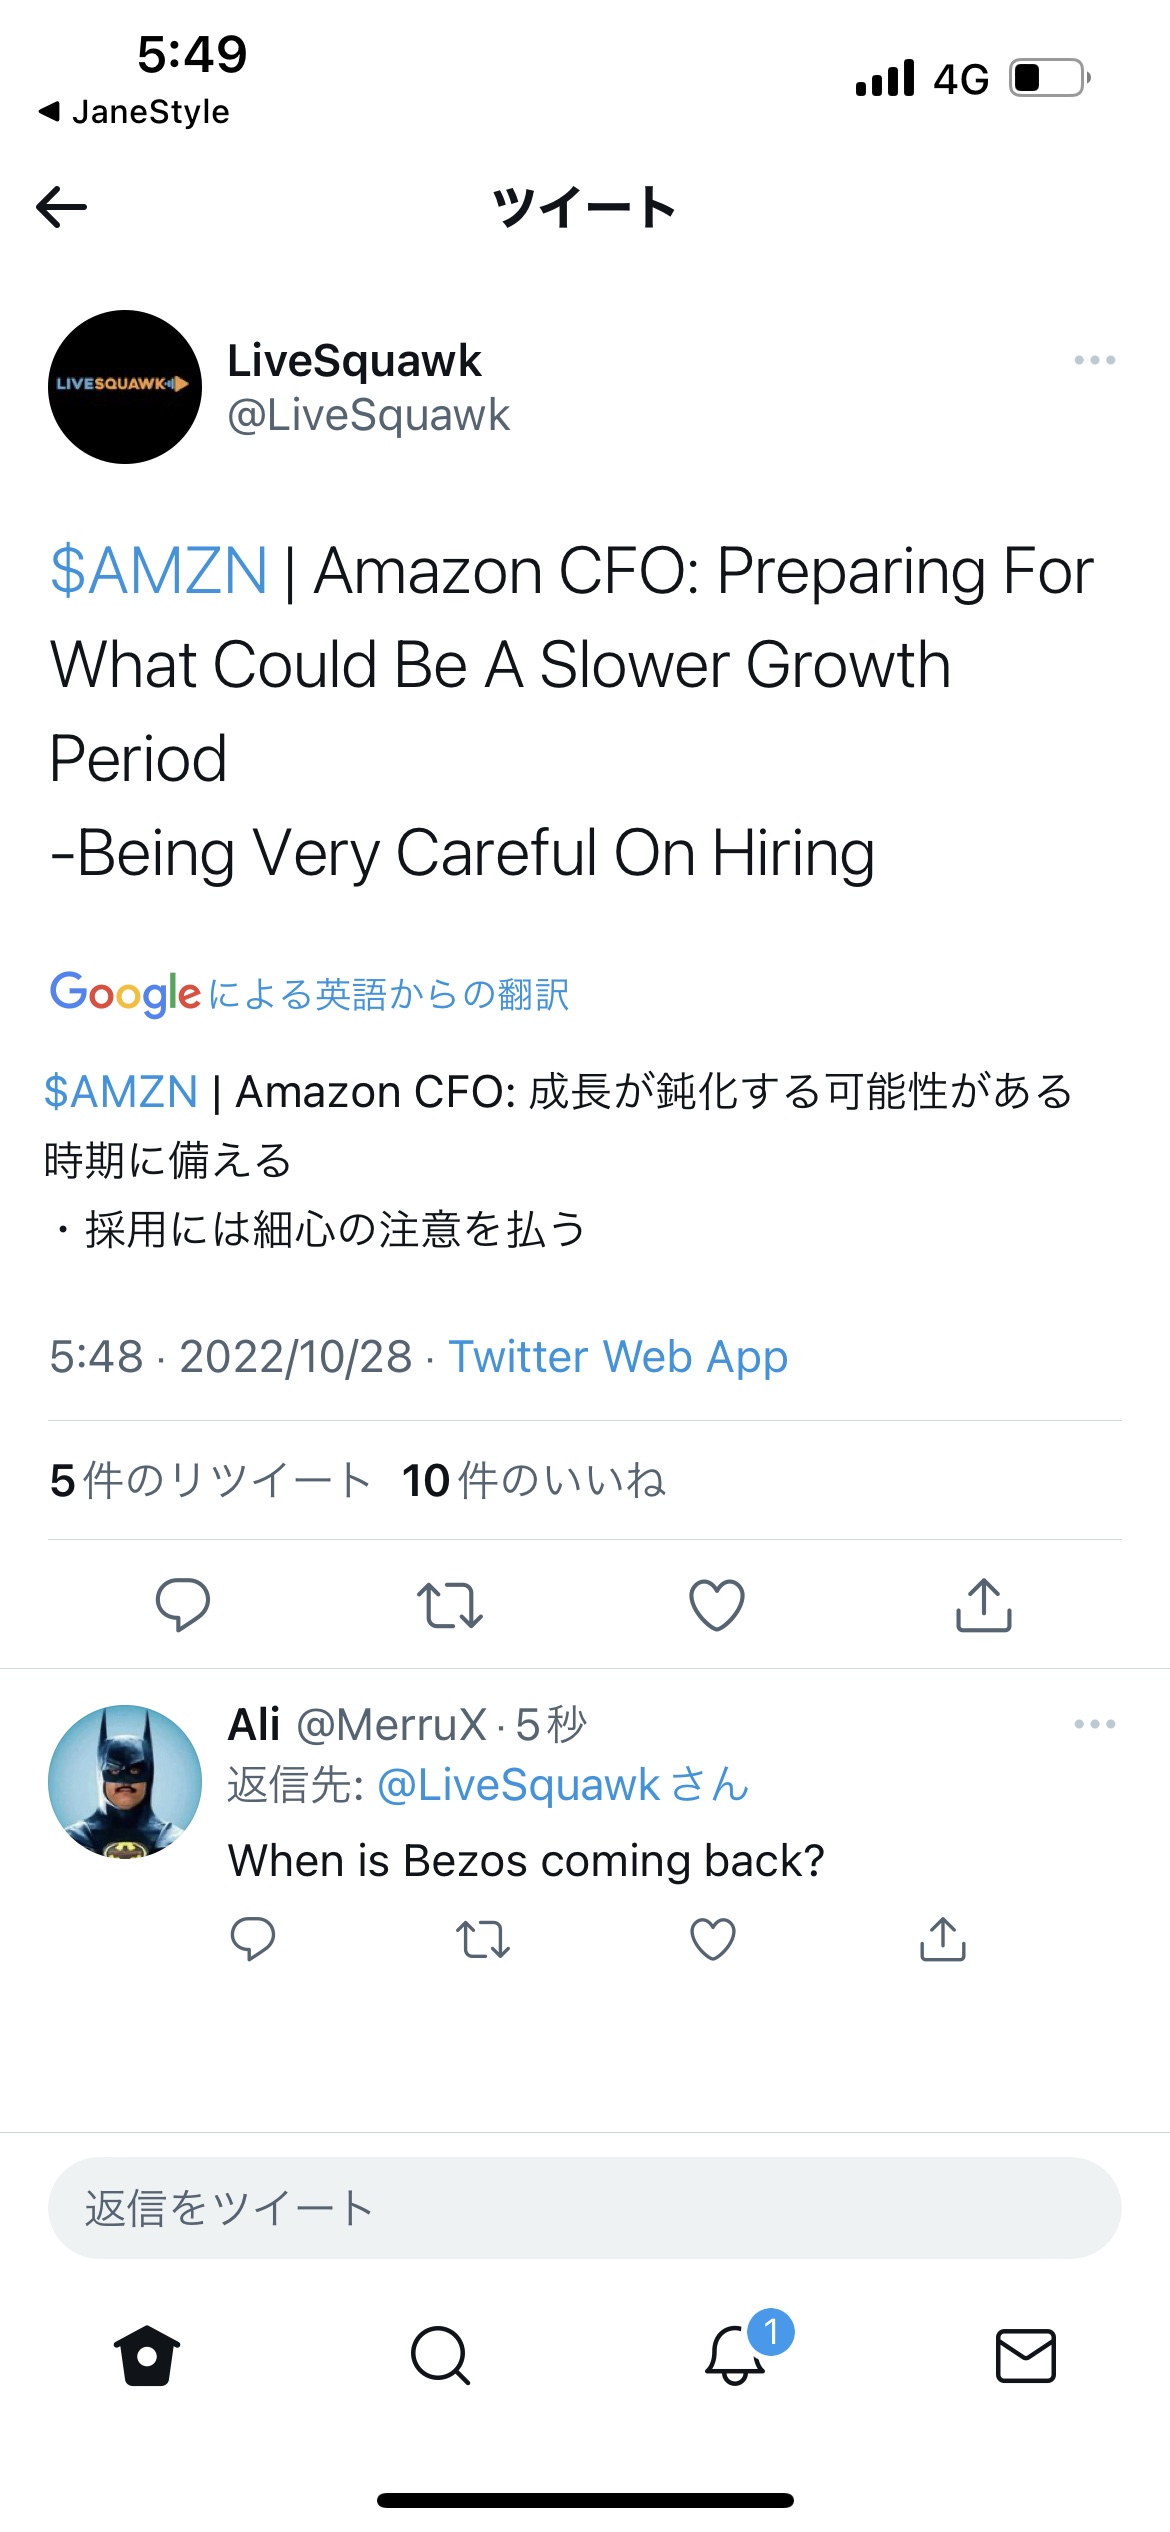
Task: Tap the $AMZN cashtag link
Action: click(160, 572)
